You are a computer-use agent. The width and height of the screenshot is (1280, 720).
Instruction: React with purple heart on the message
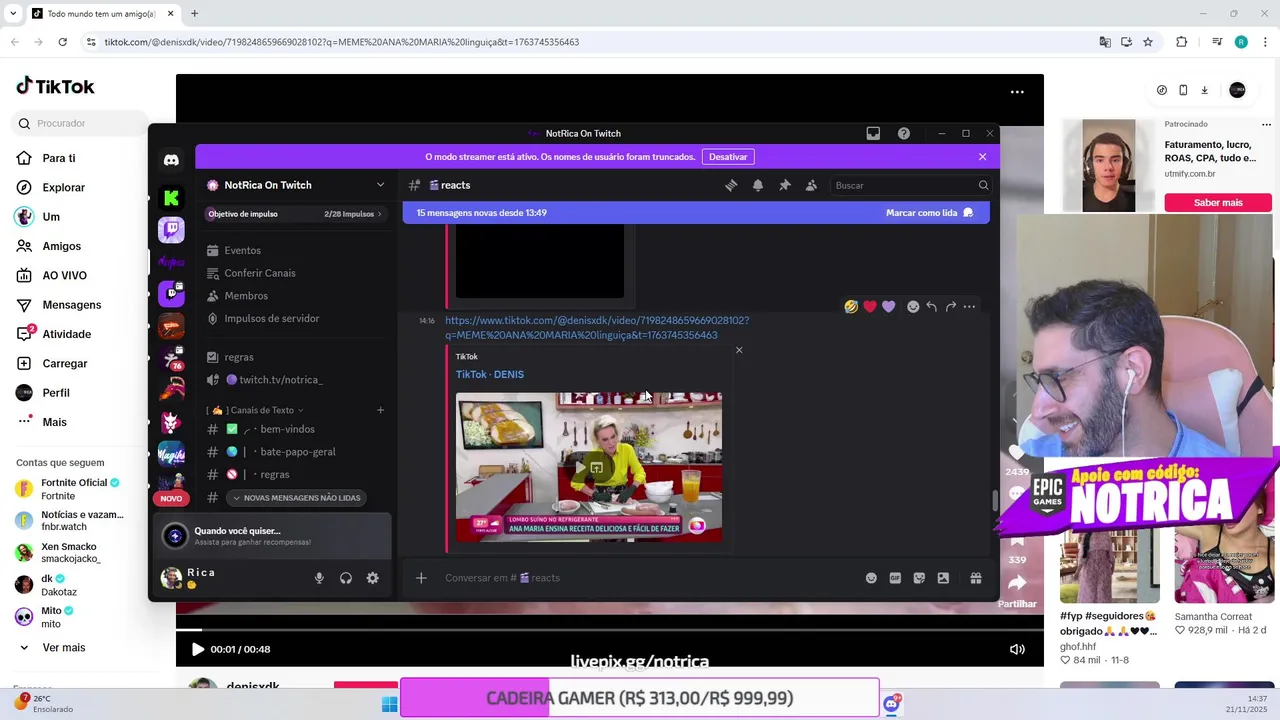tap(888, 307)
